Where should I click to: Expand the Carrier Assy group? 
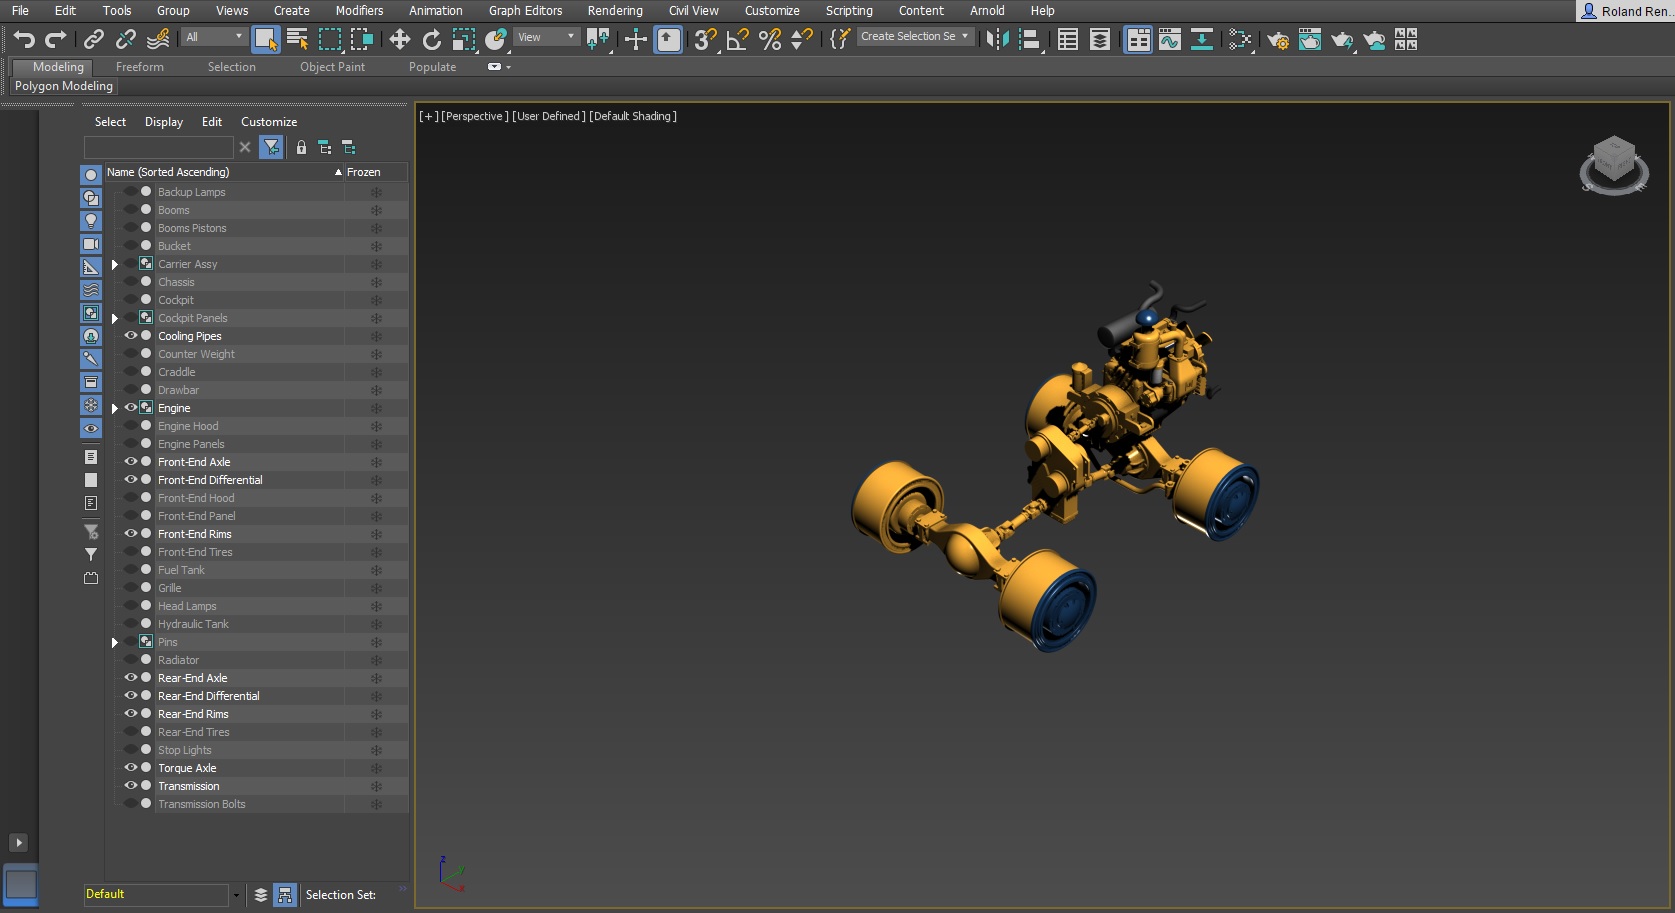coord(115,264)
